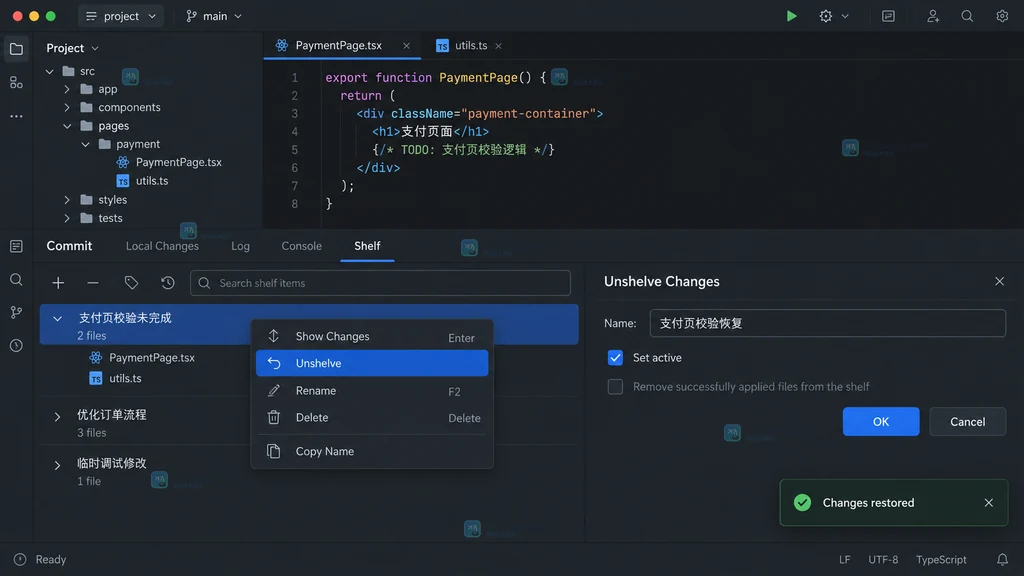Collapse the src folder
Viewport: 1024px width, 576px height.
point(50,71)
